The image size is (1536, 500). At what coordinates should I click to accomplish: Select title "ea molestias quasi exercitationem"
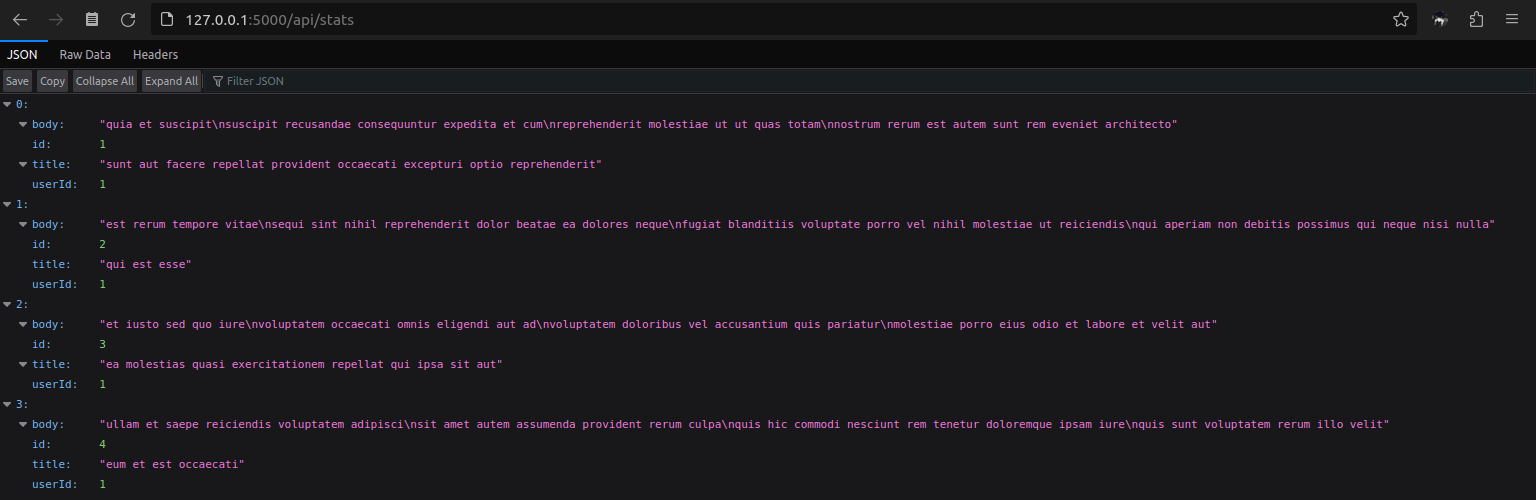(x=301, y=364)
